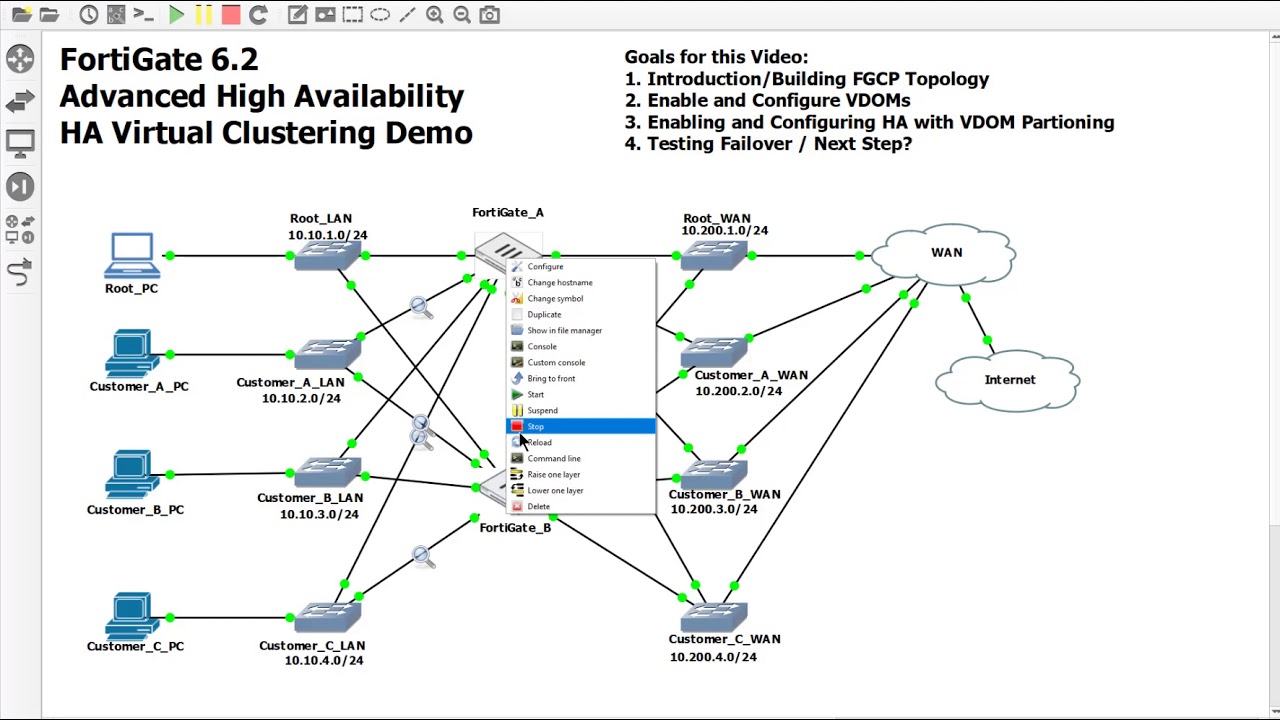Click the Zoom in magnifier icon

click(x=435, y=15)
